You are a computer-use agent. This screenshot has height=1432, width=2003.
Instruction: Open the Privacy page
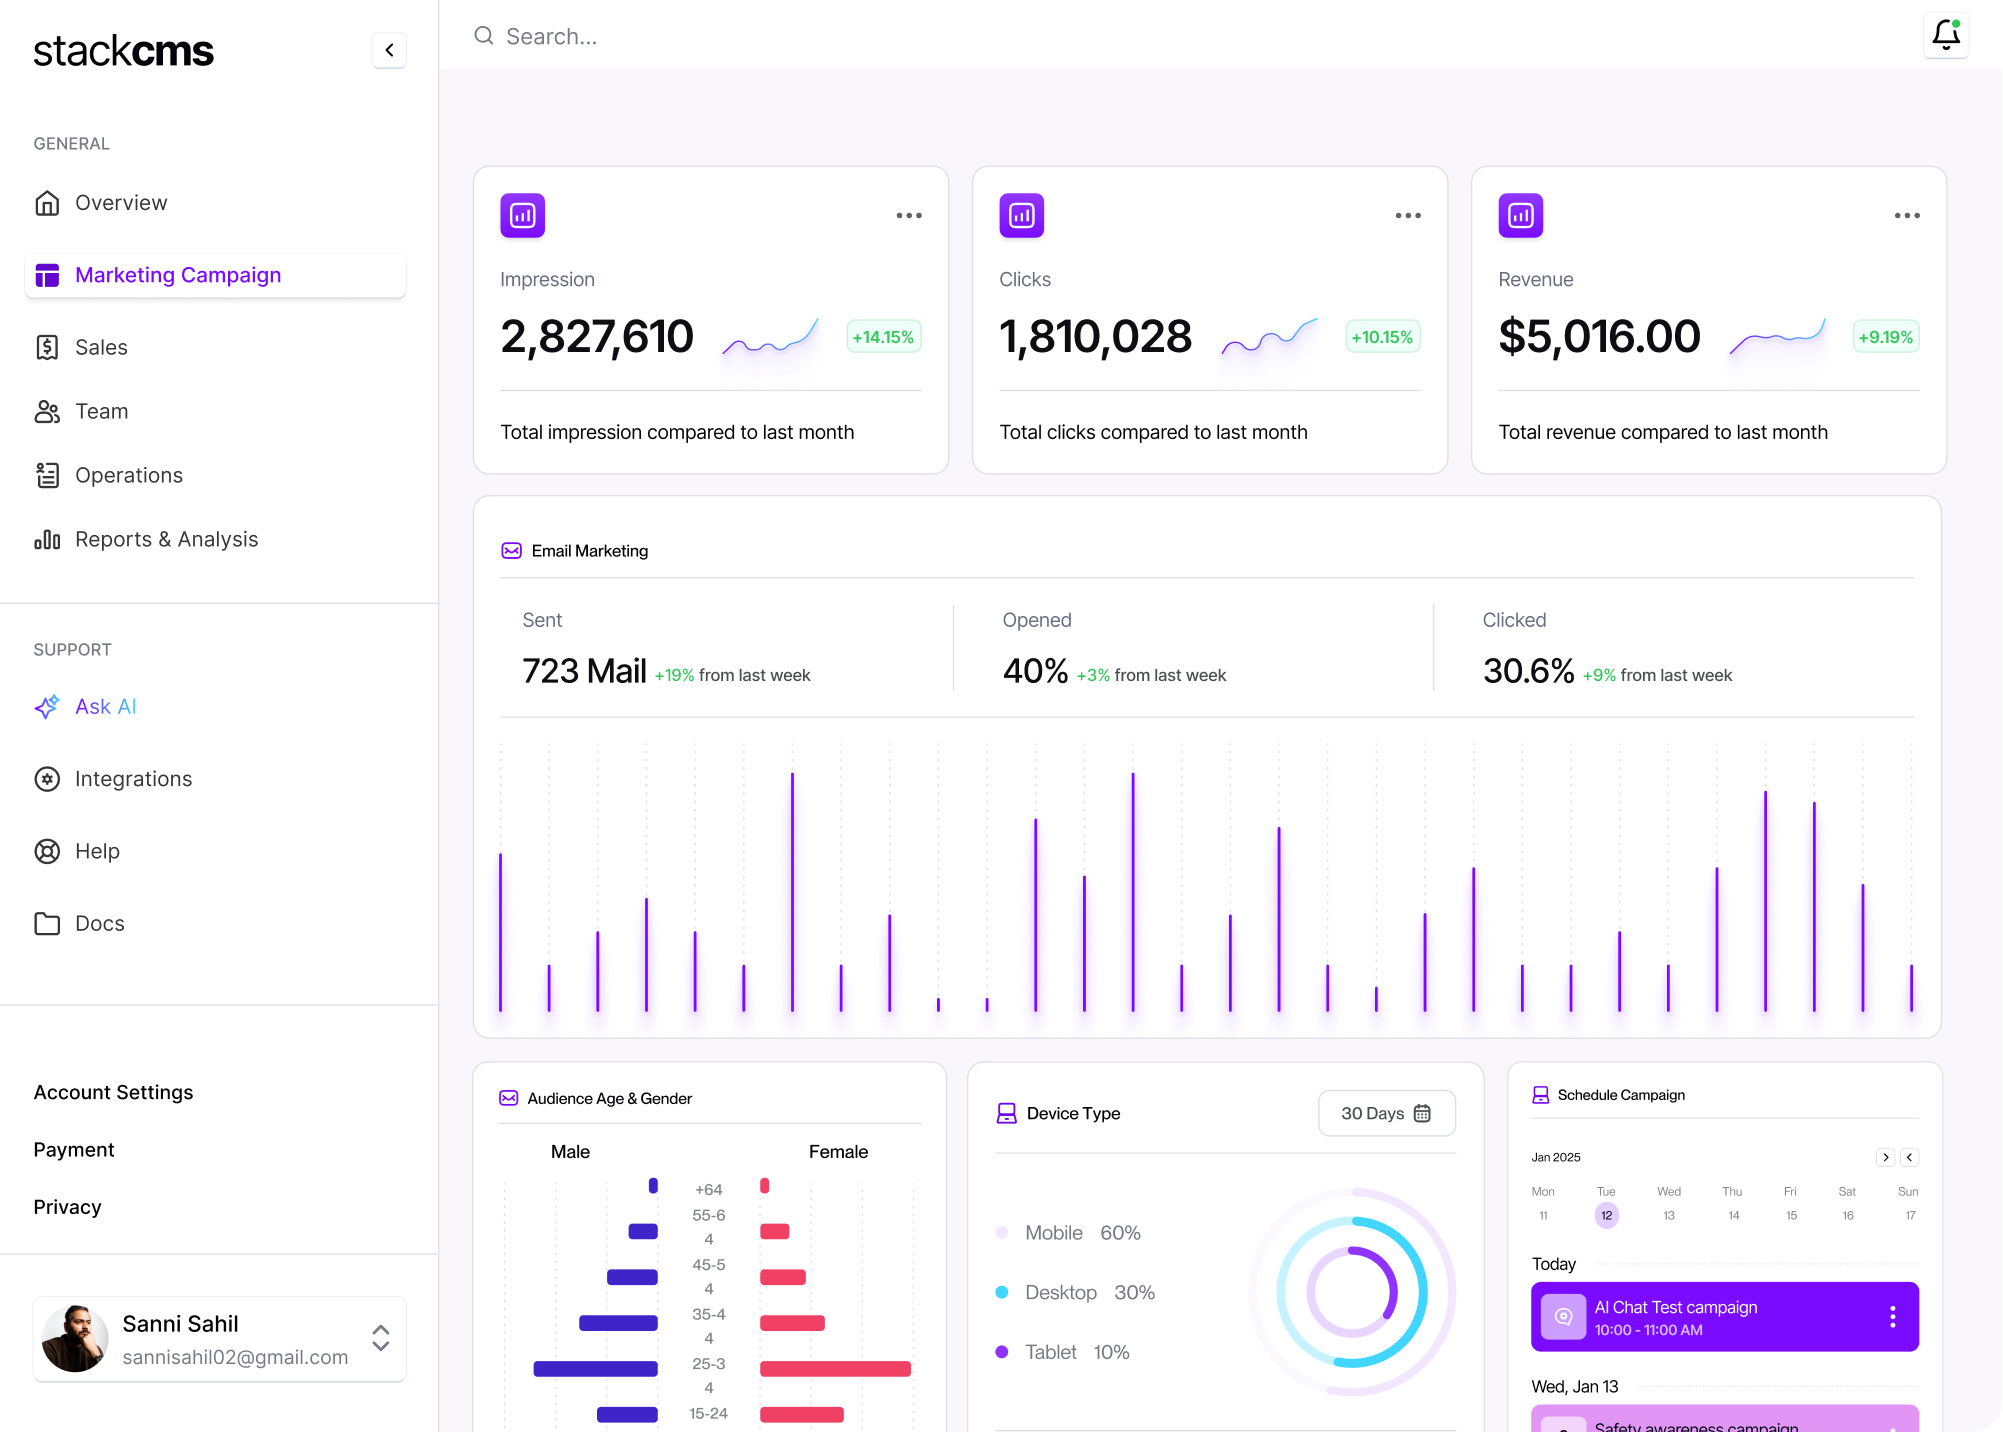pyautogui.click(x=67, y=1206)
